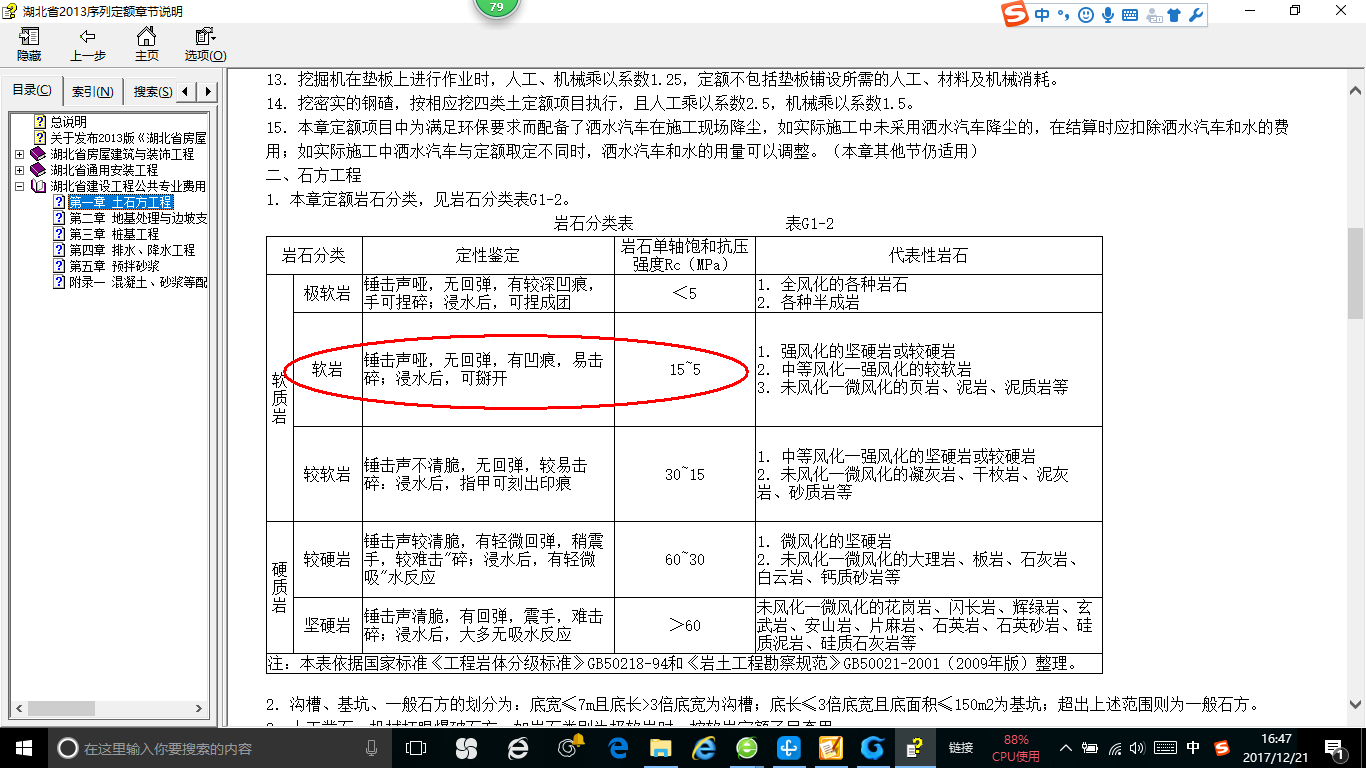Open 附录一 混凝土、砂浆等配 appendix
Image resolution: width=1366 pixels, height=768 pixels.
click(138, 282)
